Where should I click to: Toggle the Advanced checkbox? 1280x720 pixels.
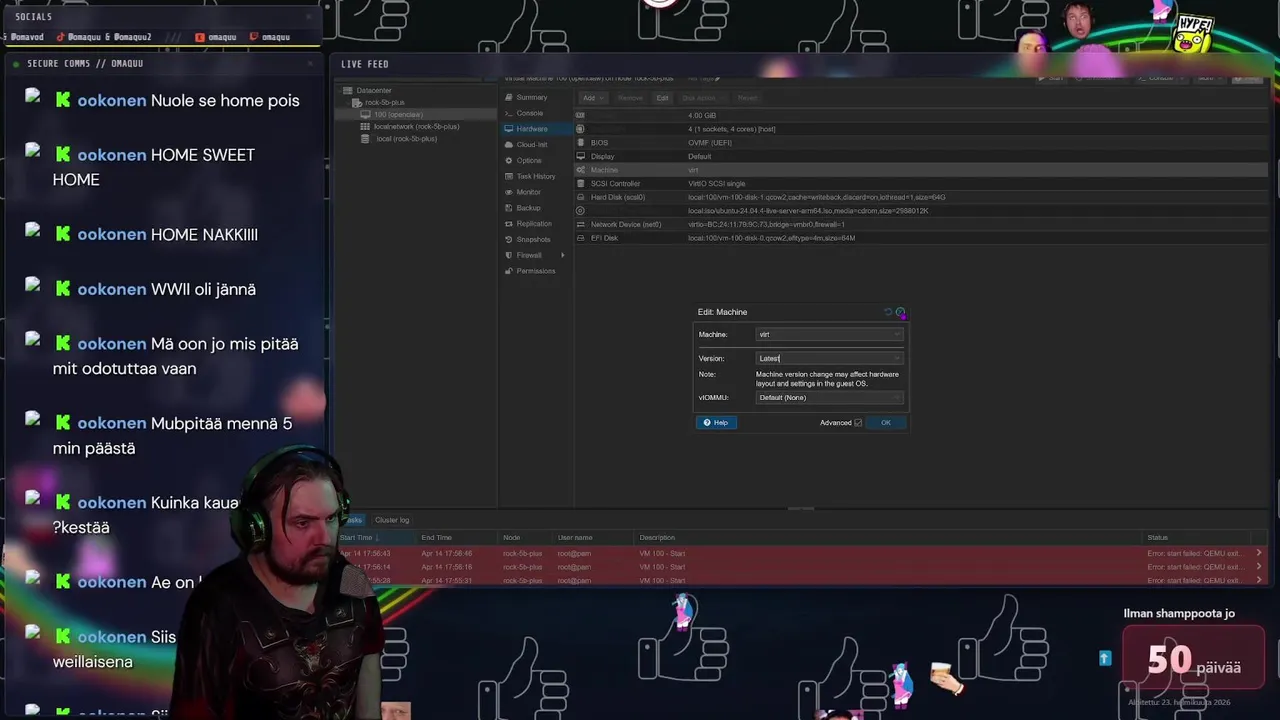pos(858,423)
